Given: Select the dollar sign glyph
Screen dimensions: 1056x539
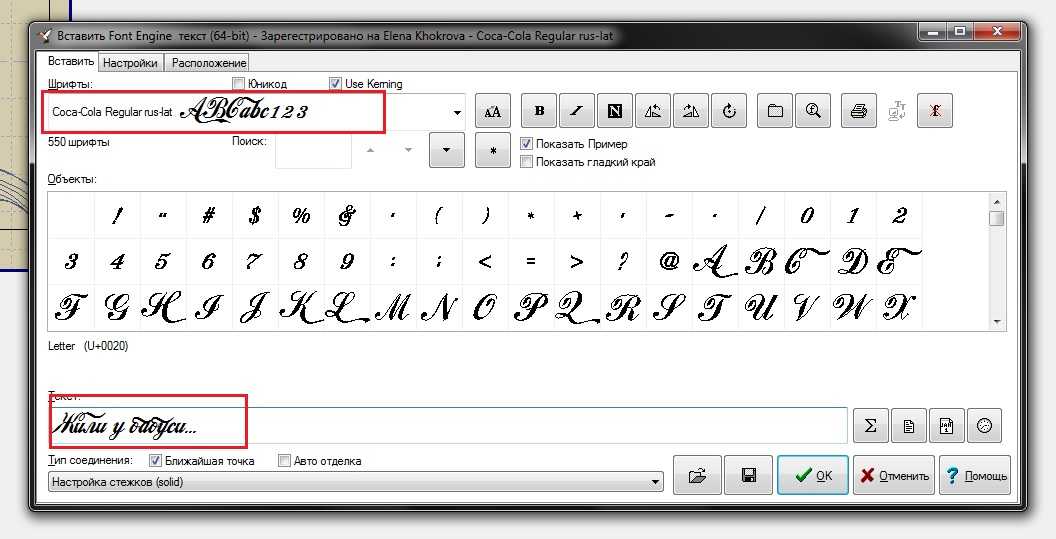Looking at the screenshot, I should pyautogui.click(x=255, y=216).
